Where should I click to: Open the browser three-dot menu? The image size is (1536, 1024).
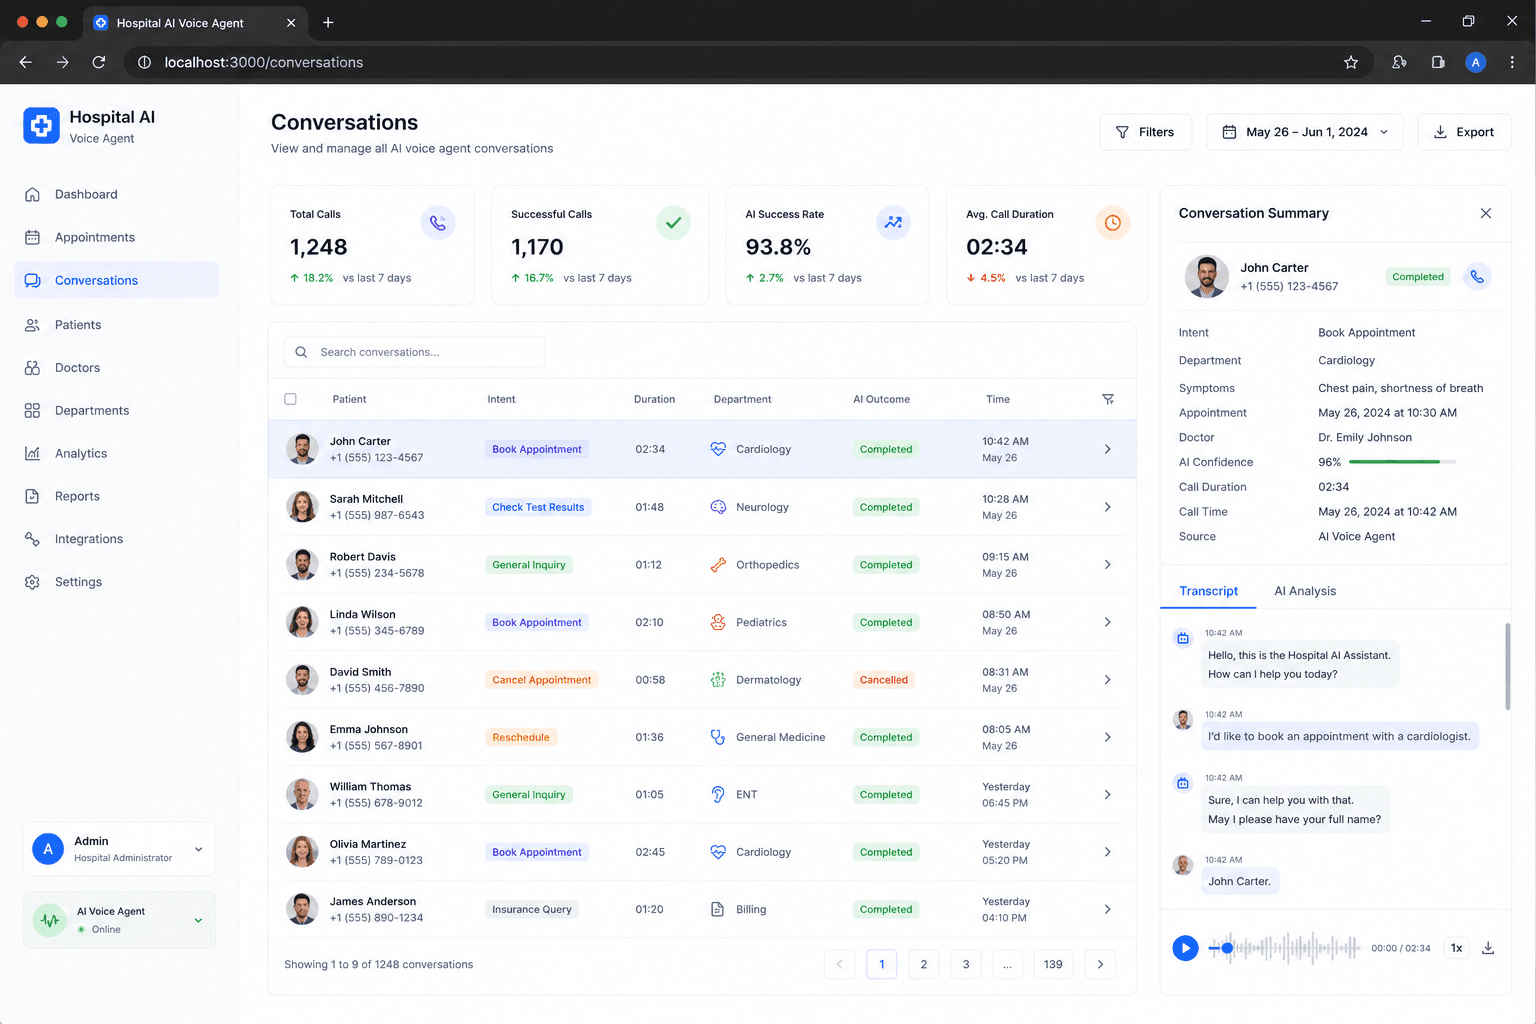point(1512,62)
